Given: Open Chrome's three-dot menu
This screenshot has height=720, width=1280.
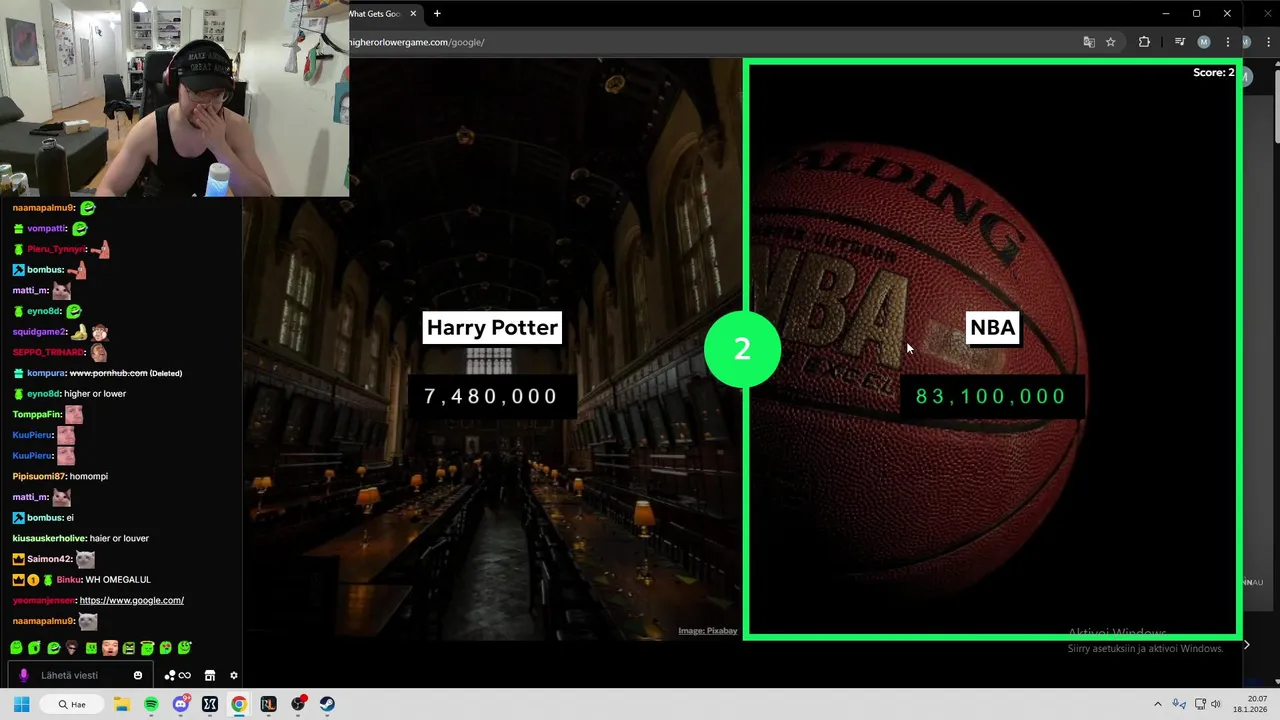Looking at the screenshot, I should (1228, 42).
